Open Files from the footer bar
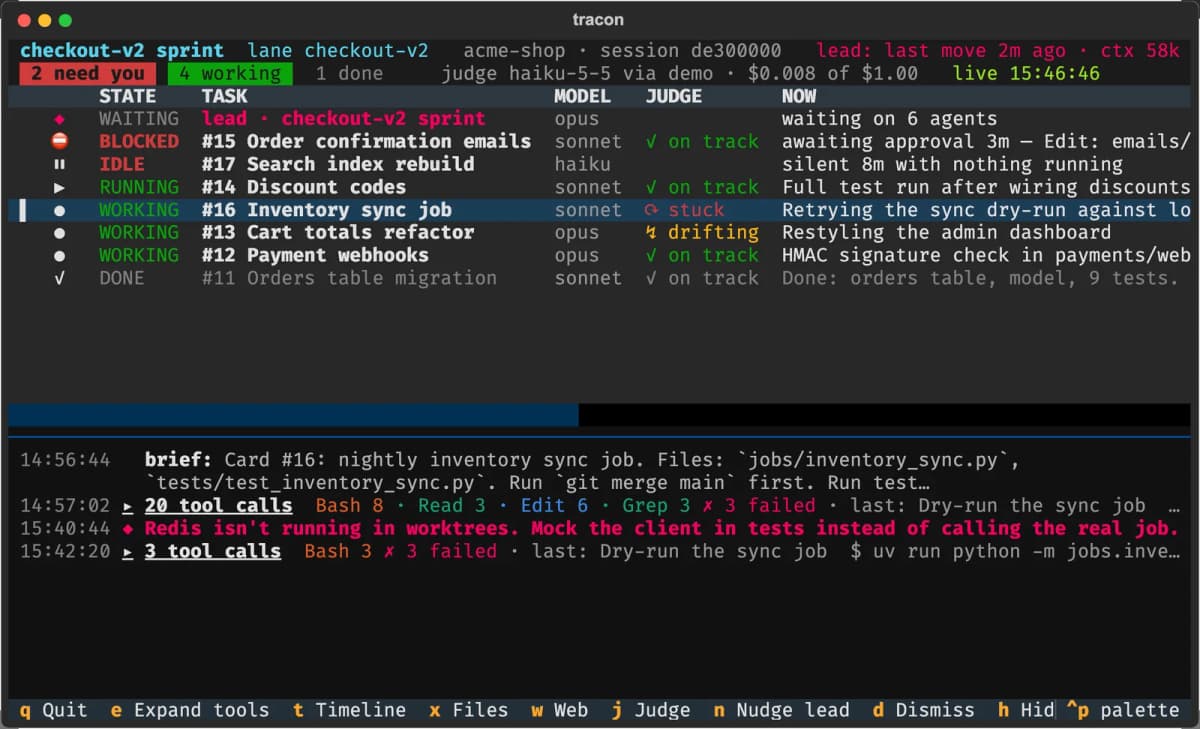The width and height of the screenshot is (1200, 729). (468, 710)
